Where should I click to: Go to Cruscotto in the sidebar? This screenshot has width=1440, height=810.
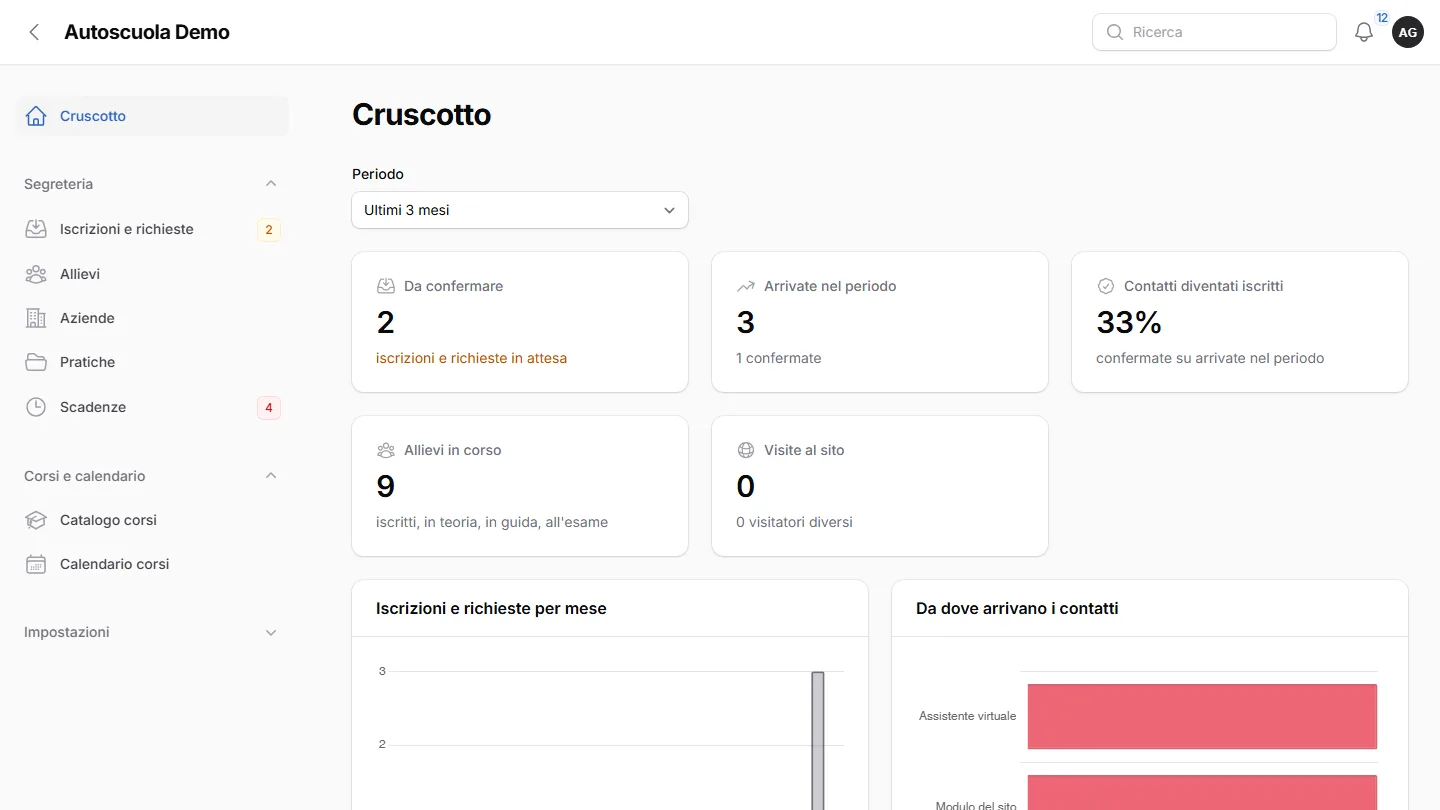152,116
